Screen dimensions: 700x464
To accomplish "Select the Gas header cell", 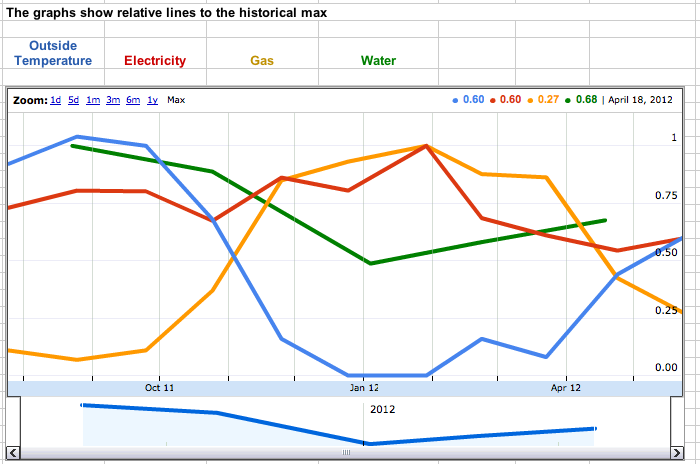I will point(262,61).
